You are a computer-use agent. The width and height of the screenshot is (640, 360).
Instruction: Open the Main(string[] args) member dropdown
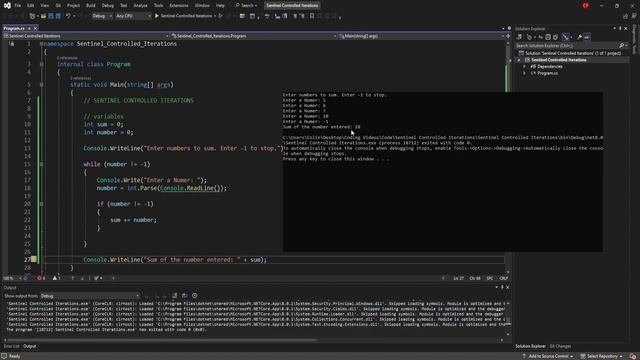click(422, 36)
